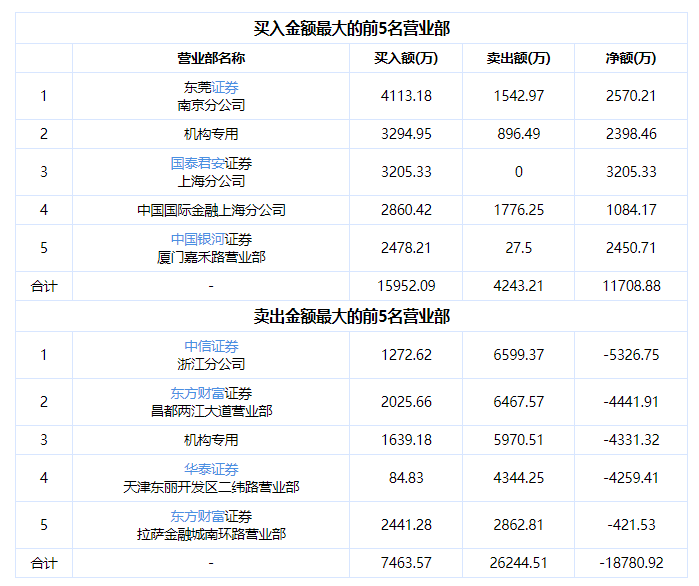Click 浙江分公司 under 中信证券
The width and height of the screenshot is (699, 586).
(211, 365)
